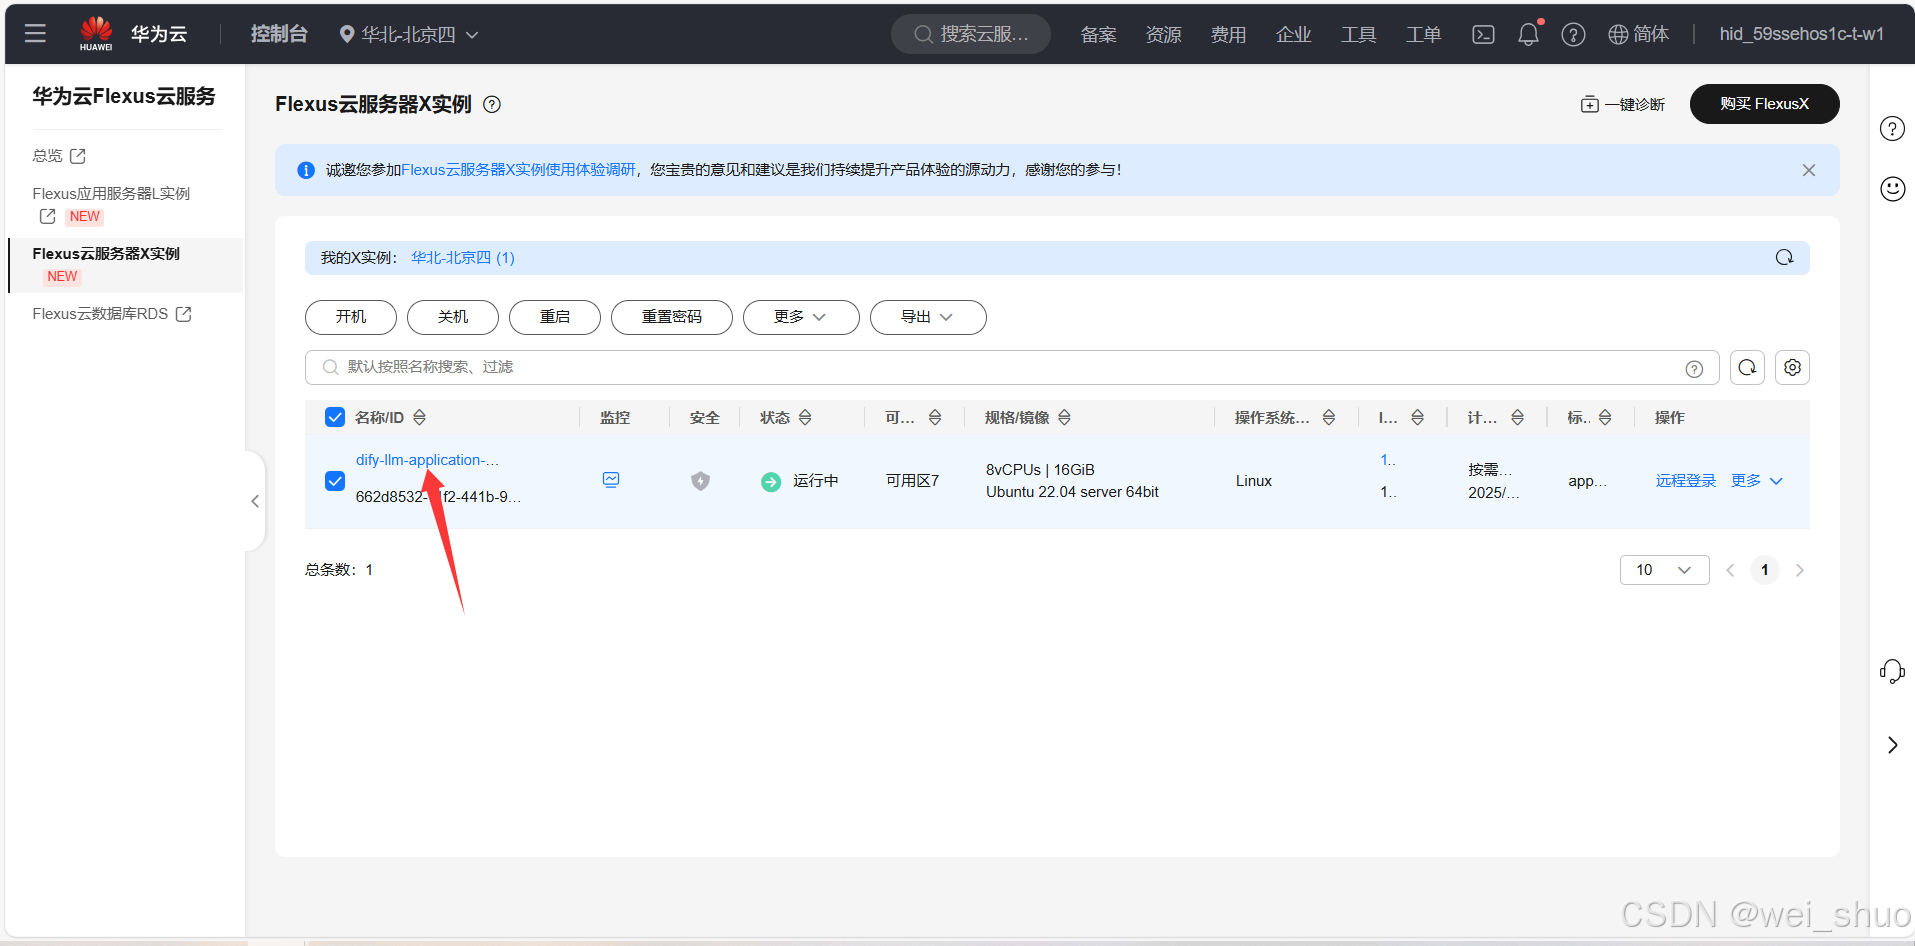Open 工具 top menu
Image resolution: width=1915 pixels, height=946 pixels.
point(1358,35)
